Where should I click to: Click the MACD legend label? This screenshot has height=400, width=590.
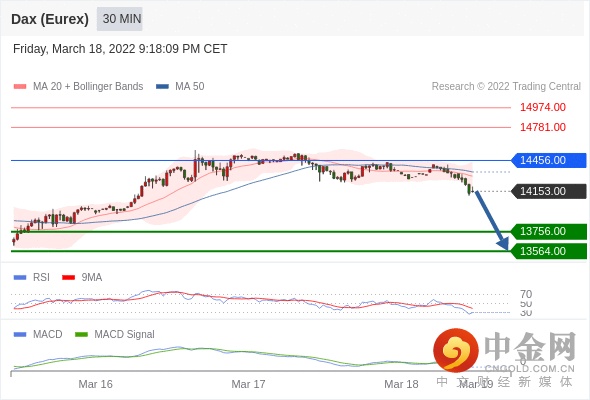coord(48,335)
